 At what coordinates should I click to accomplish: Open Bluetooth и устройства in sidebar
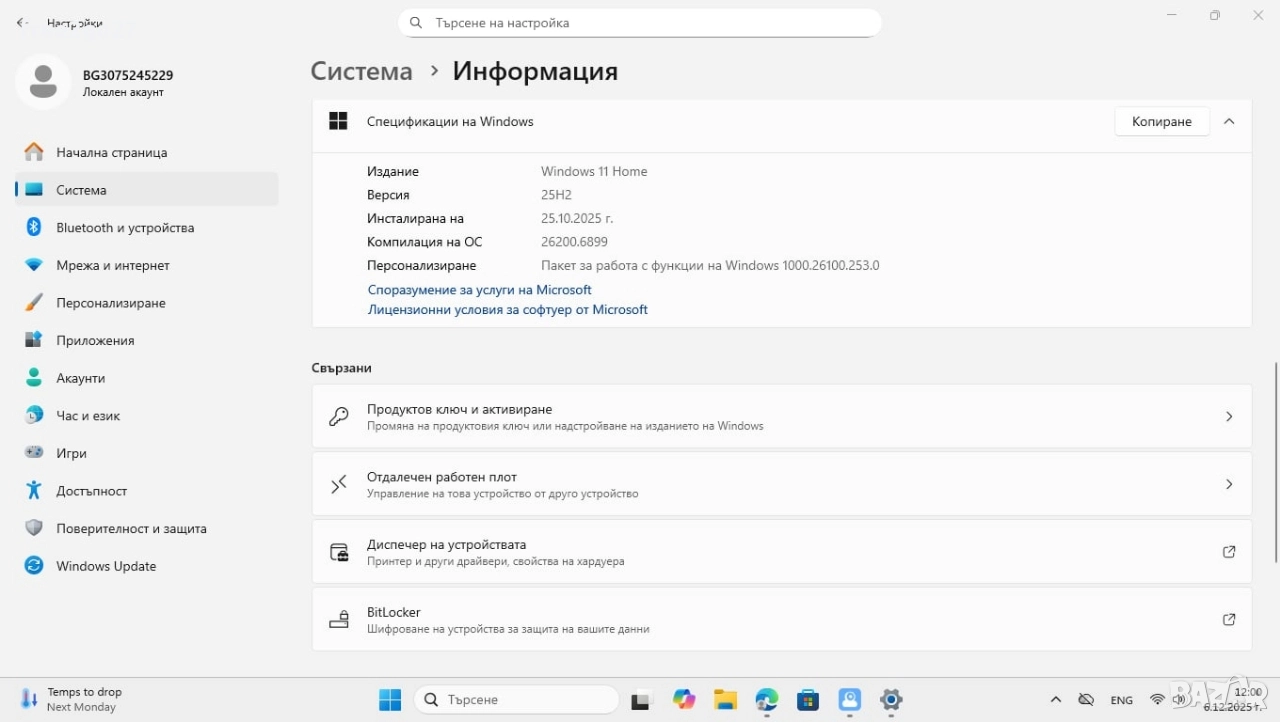[125, 228]
